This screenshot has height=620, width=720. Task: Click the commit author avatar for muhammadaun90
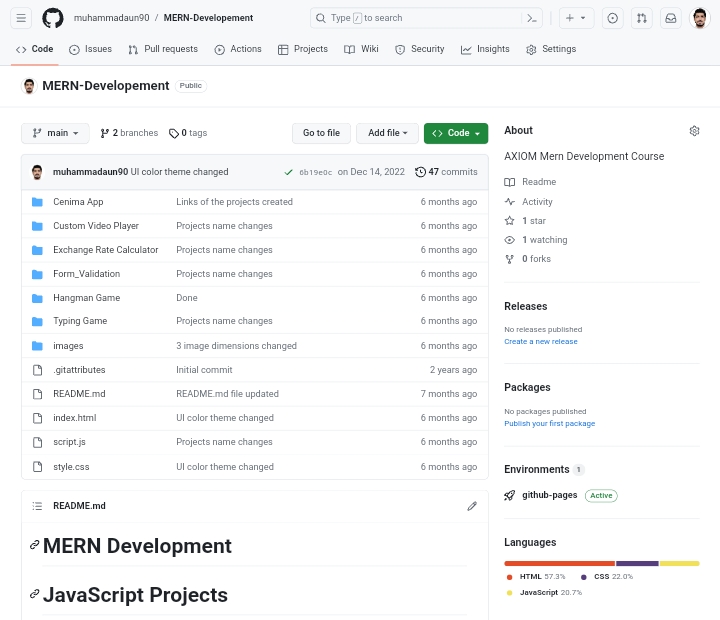coord(37,172)
